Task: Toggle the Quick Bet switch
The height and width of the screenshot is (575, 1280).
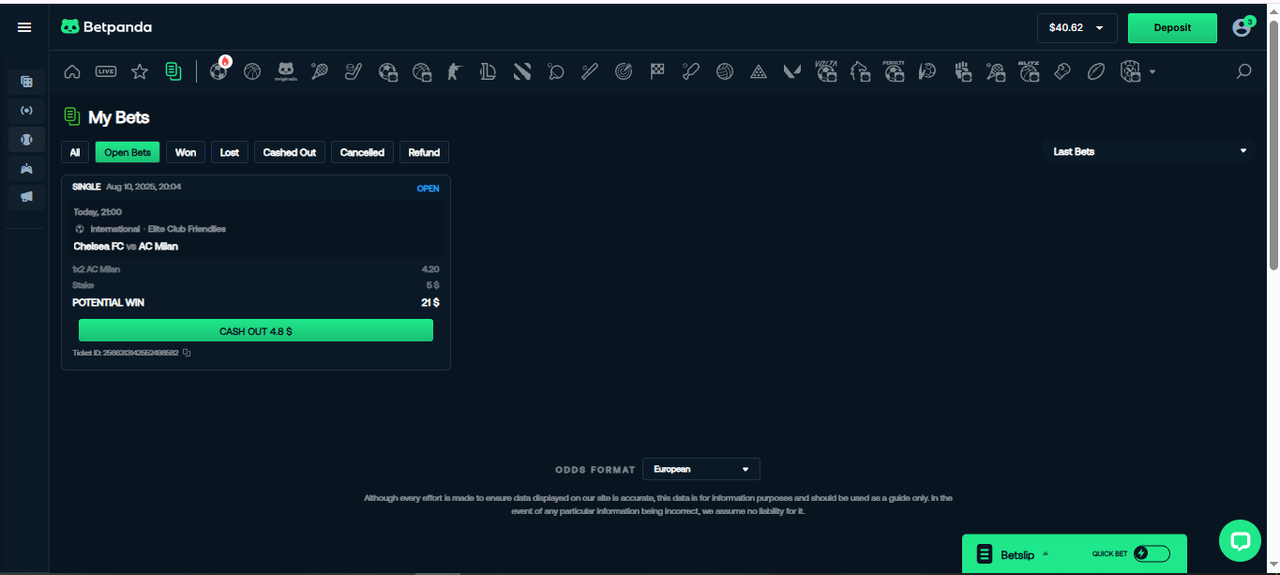Action: tap(1151, 554)
